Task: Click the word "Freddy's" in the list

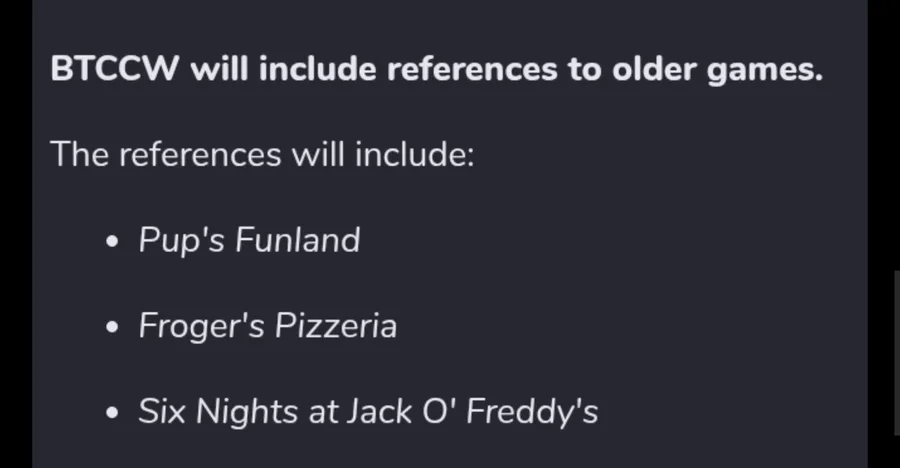Action: 532,413
